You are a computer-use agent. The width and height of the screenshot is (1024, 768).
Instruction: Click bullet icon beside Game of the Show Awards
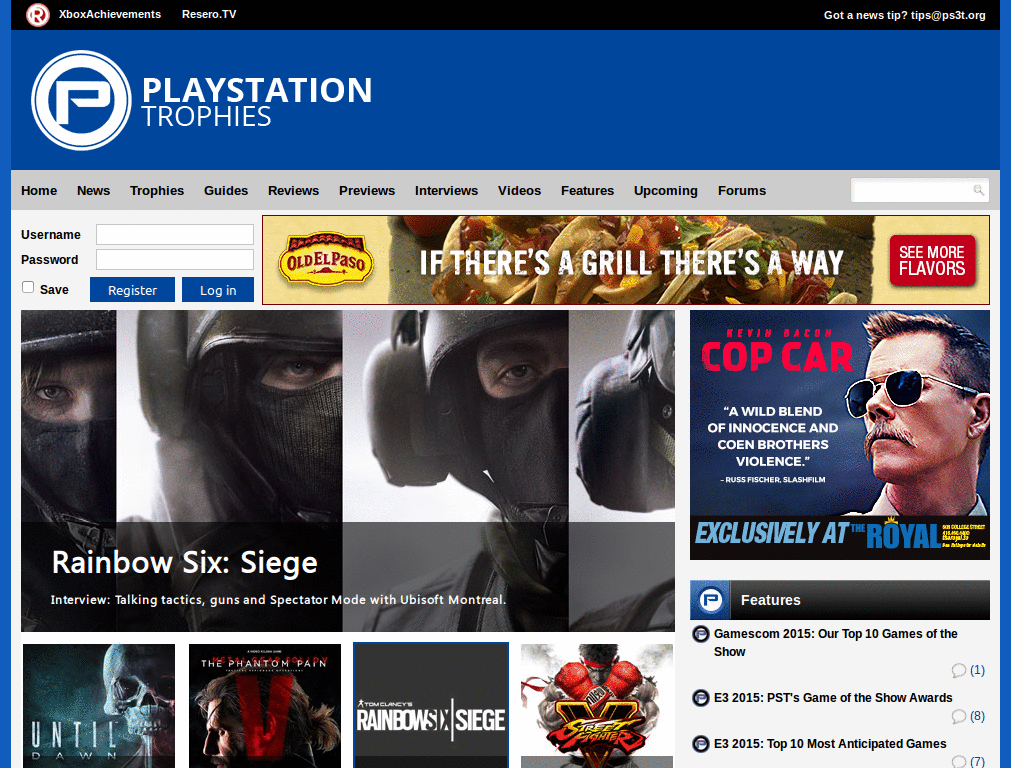(x=701, y=698)
